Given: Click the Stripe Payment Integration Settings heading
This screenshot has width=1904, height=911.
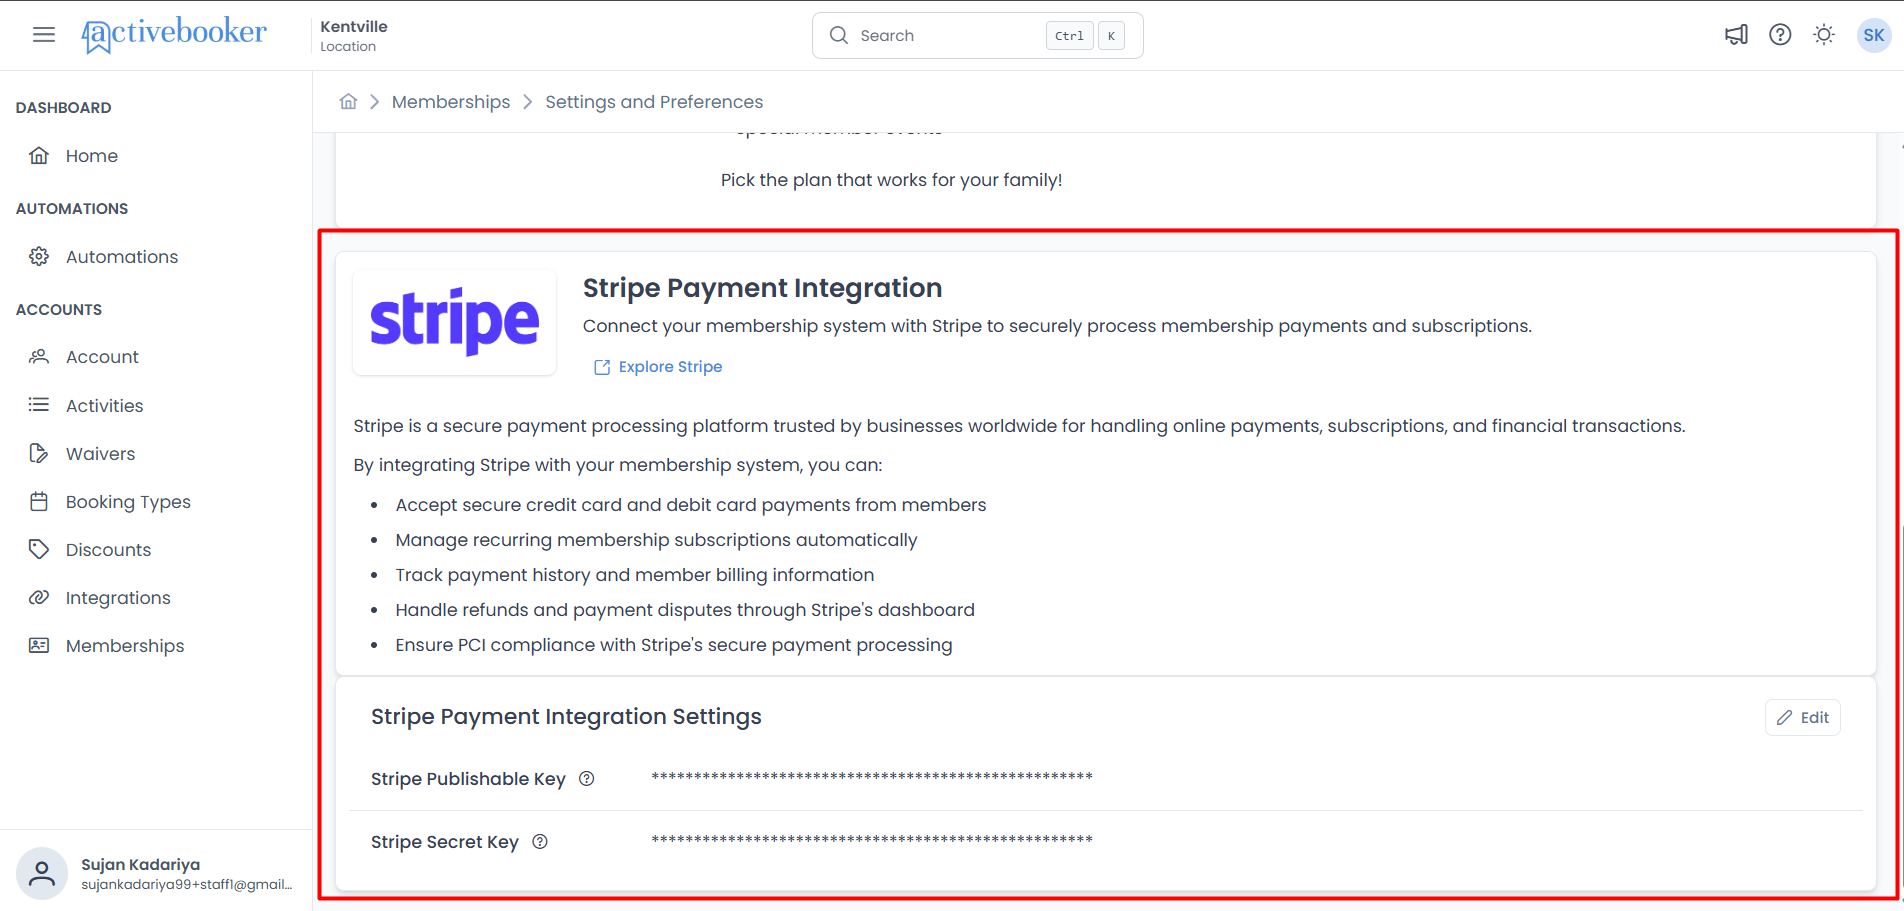Looking at the screenshot, I should tap(566, 716).
